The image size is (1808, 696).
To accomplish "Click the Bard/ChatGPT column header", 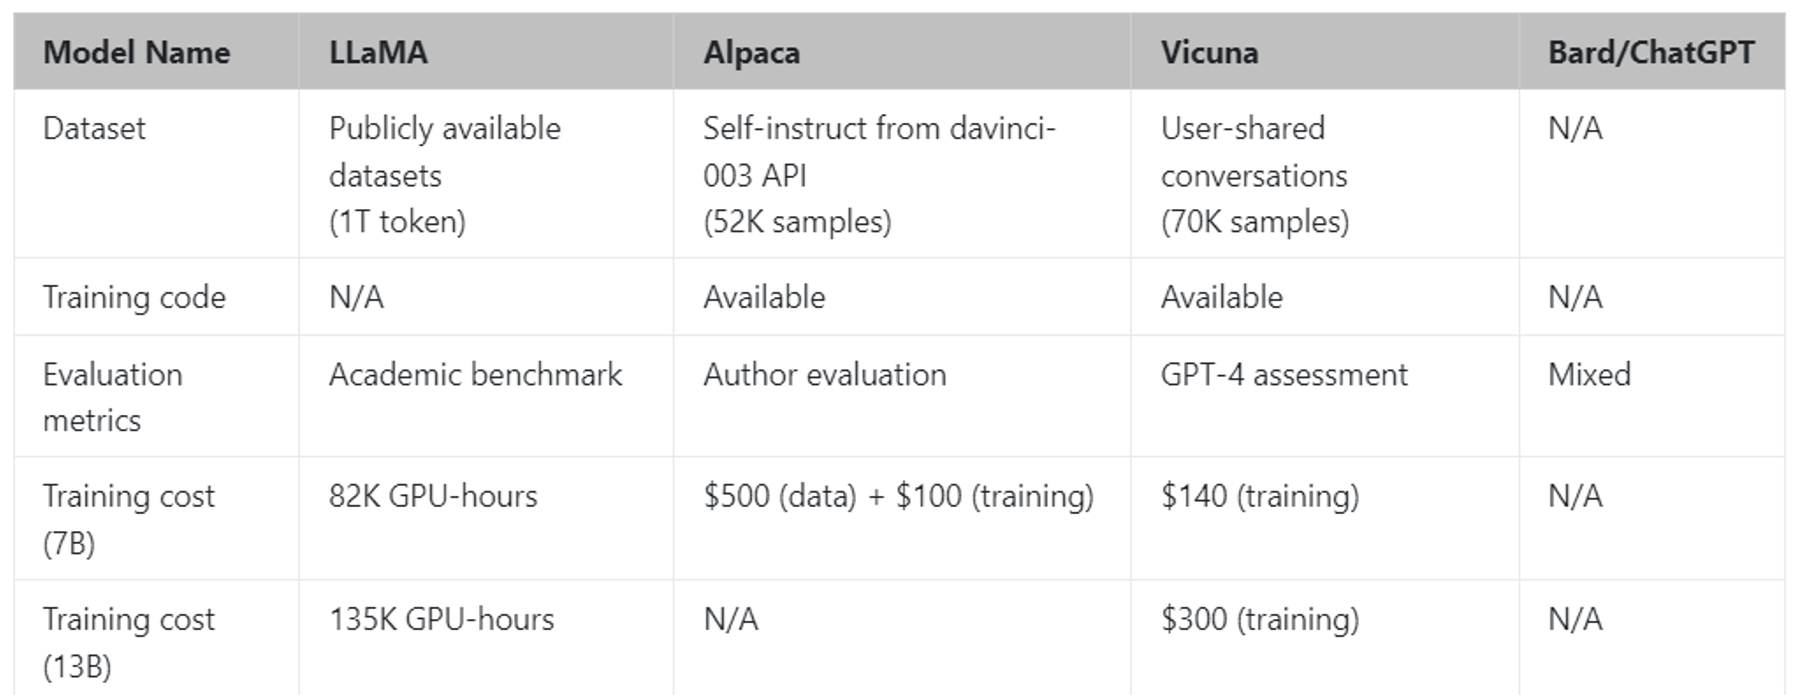I will click(x=1651, y=52).
